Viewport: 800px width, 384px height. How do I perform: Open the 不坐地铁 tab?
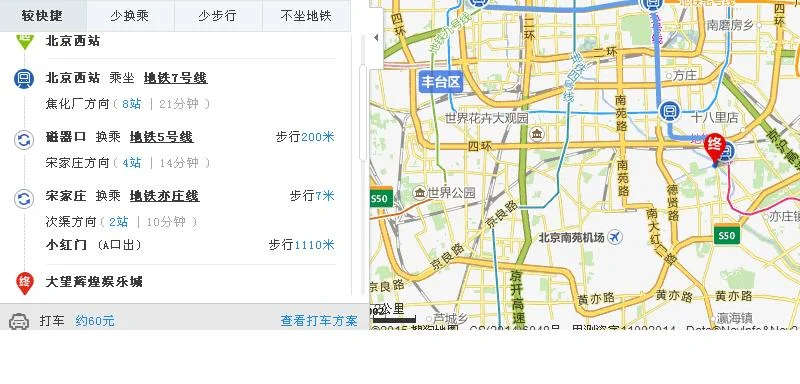[306, 16]
